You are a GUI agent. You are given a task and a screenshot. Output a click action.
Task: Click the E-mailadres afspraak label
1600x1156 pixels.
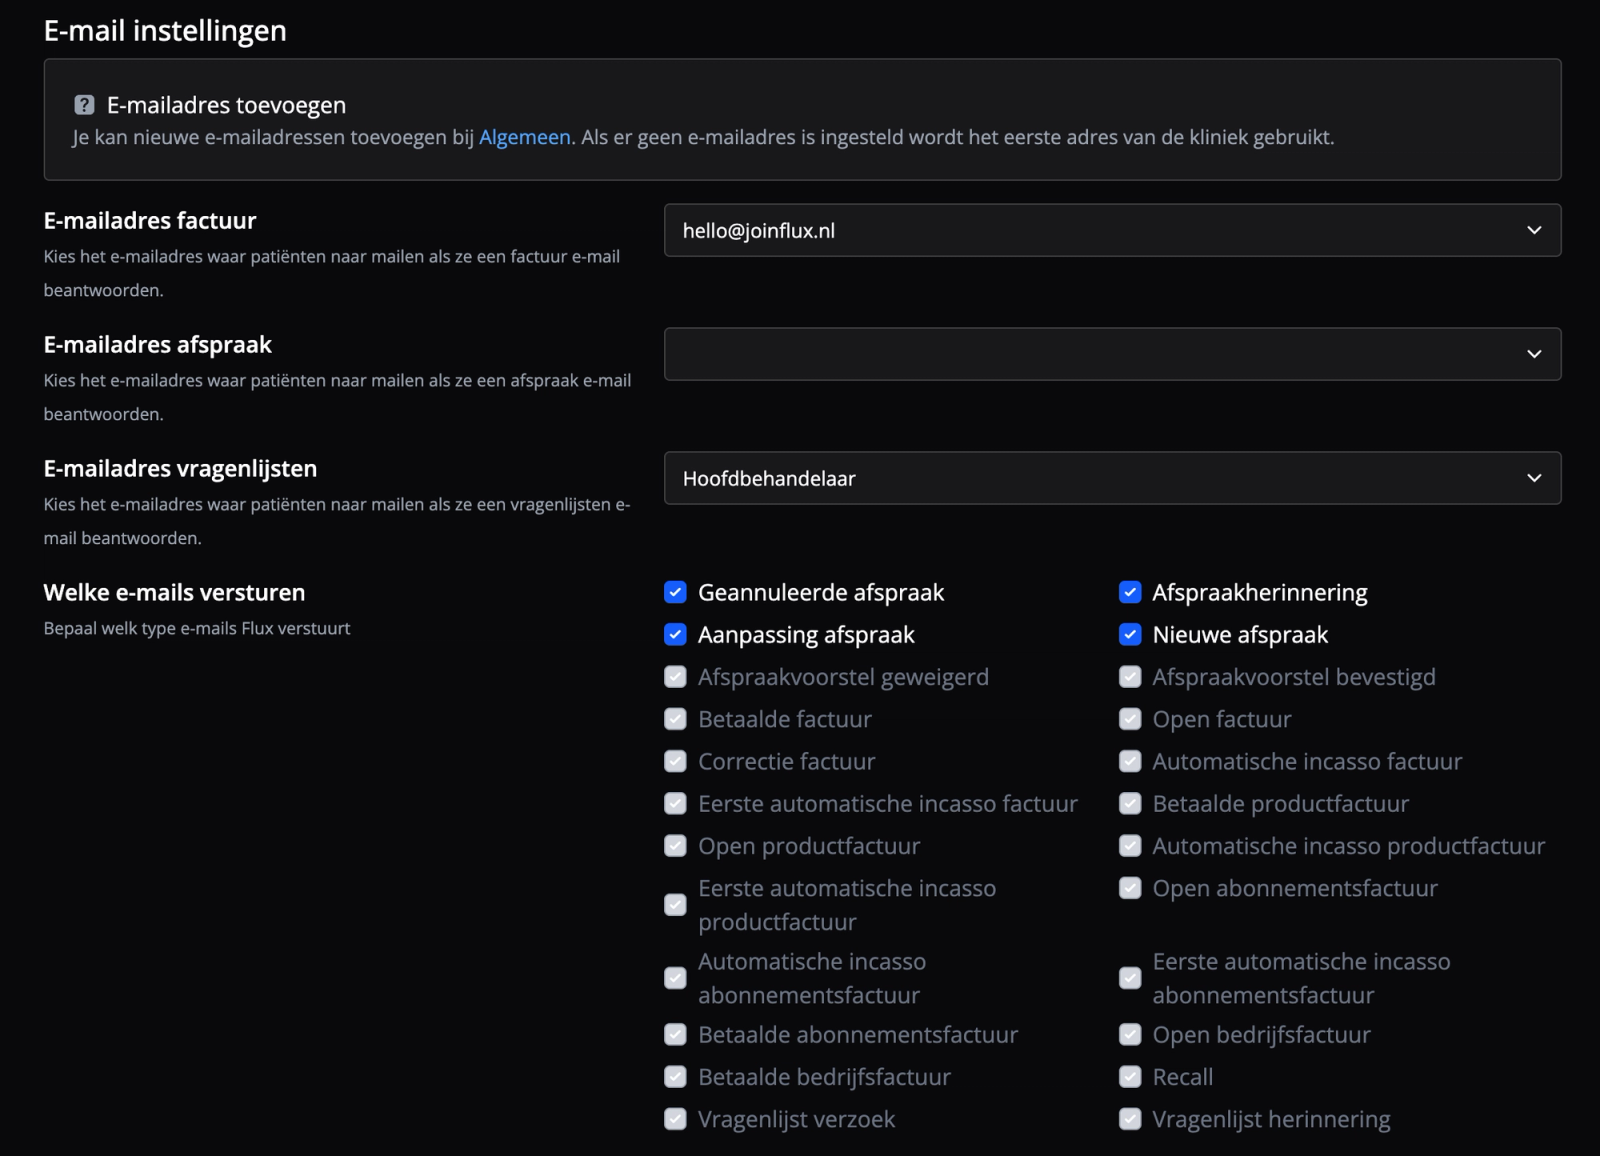click(x=158, y=344)
